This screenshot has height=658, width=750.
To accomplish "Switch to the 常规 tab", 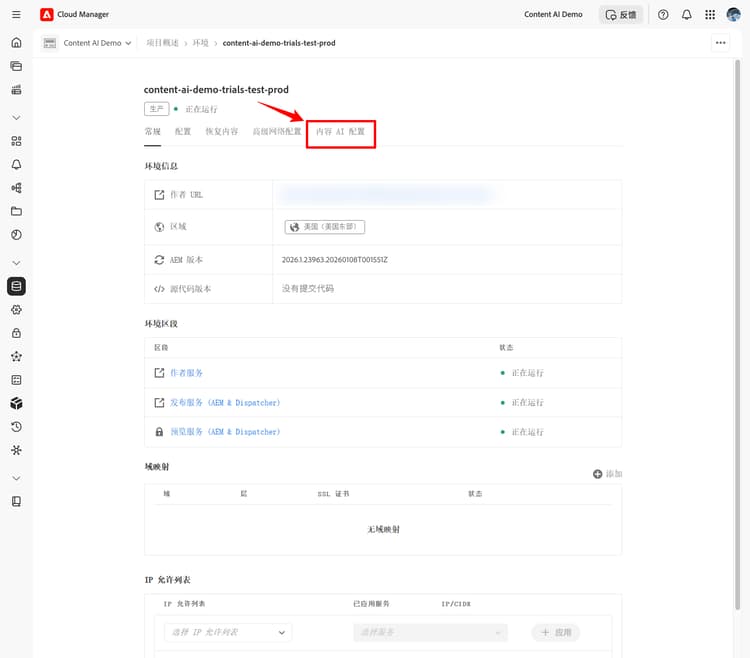I will pyautogui.click(x=153, y=132).
